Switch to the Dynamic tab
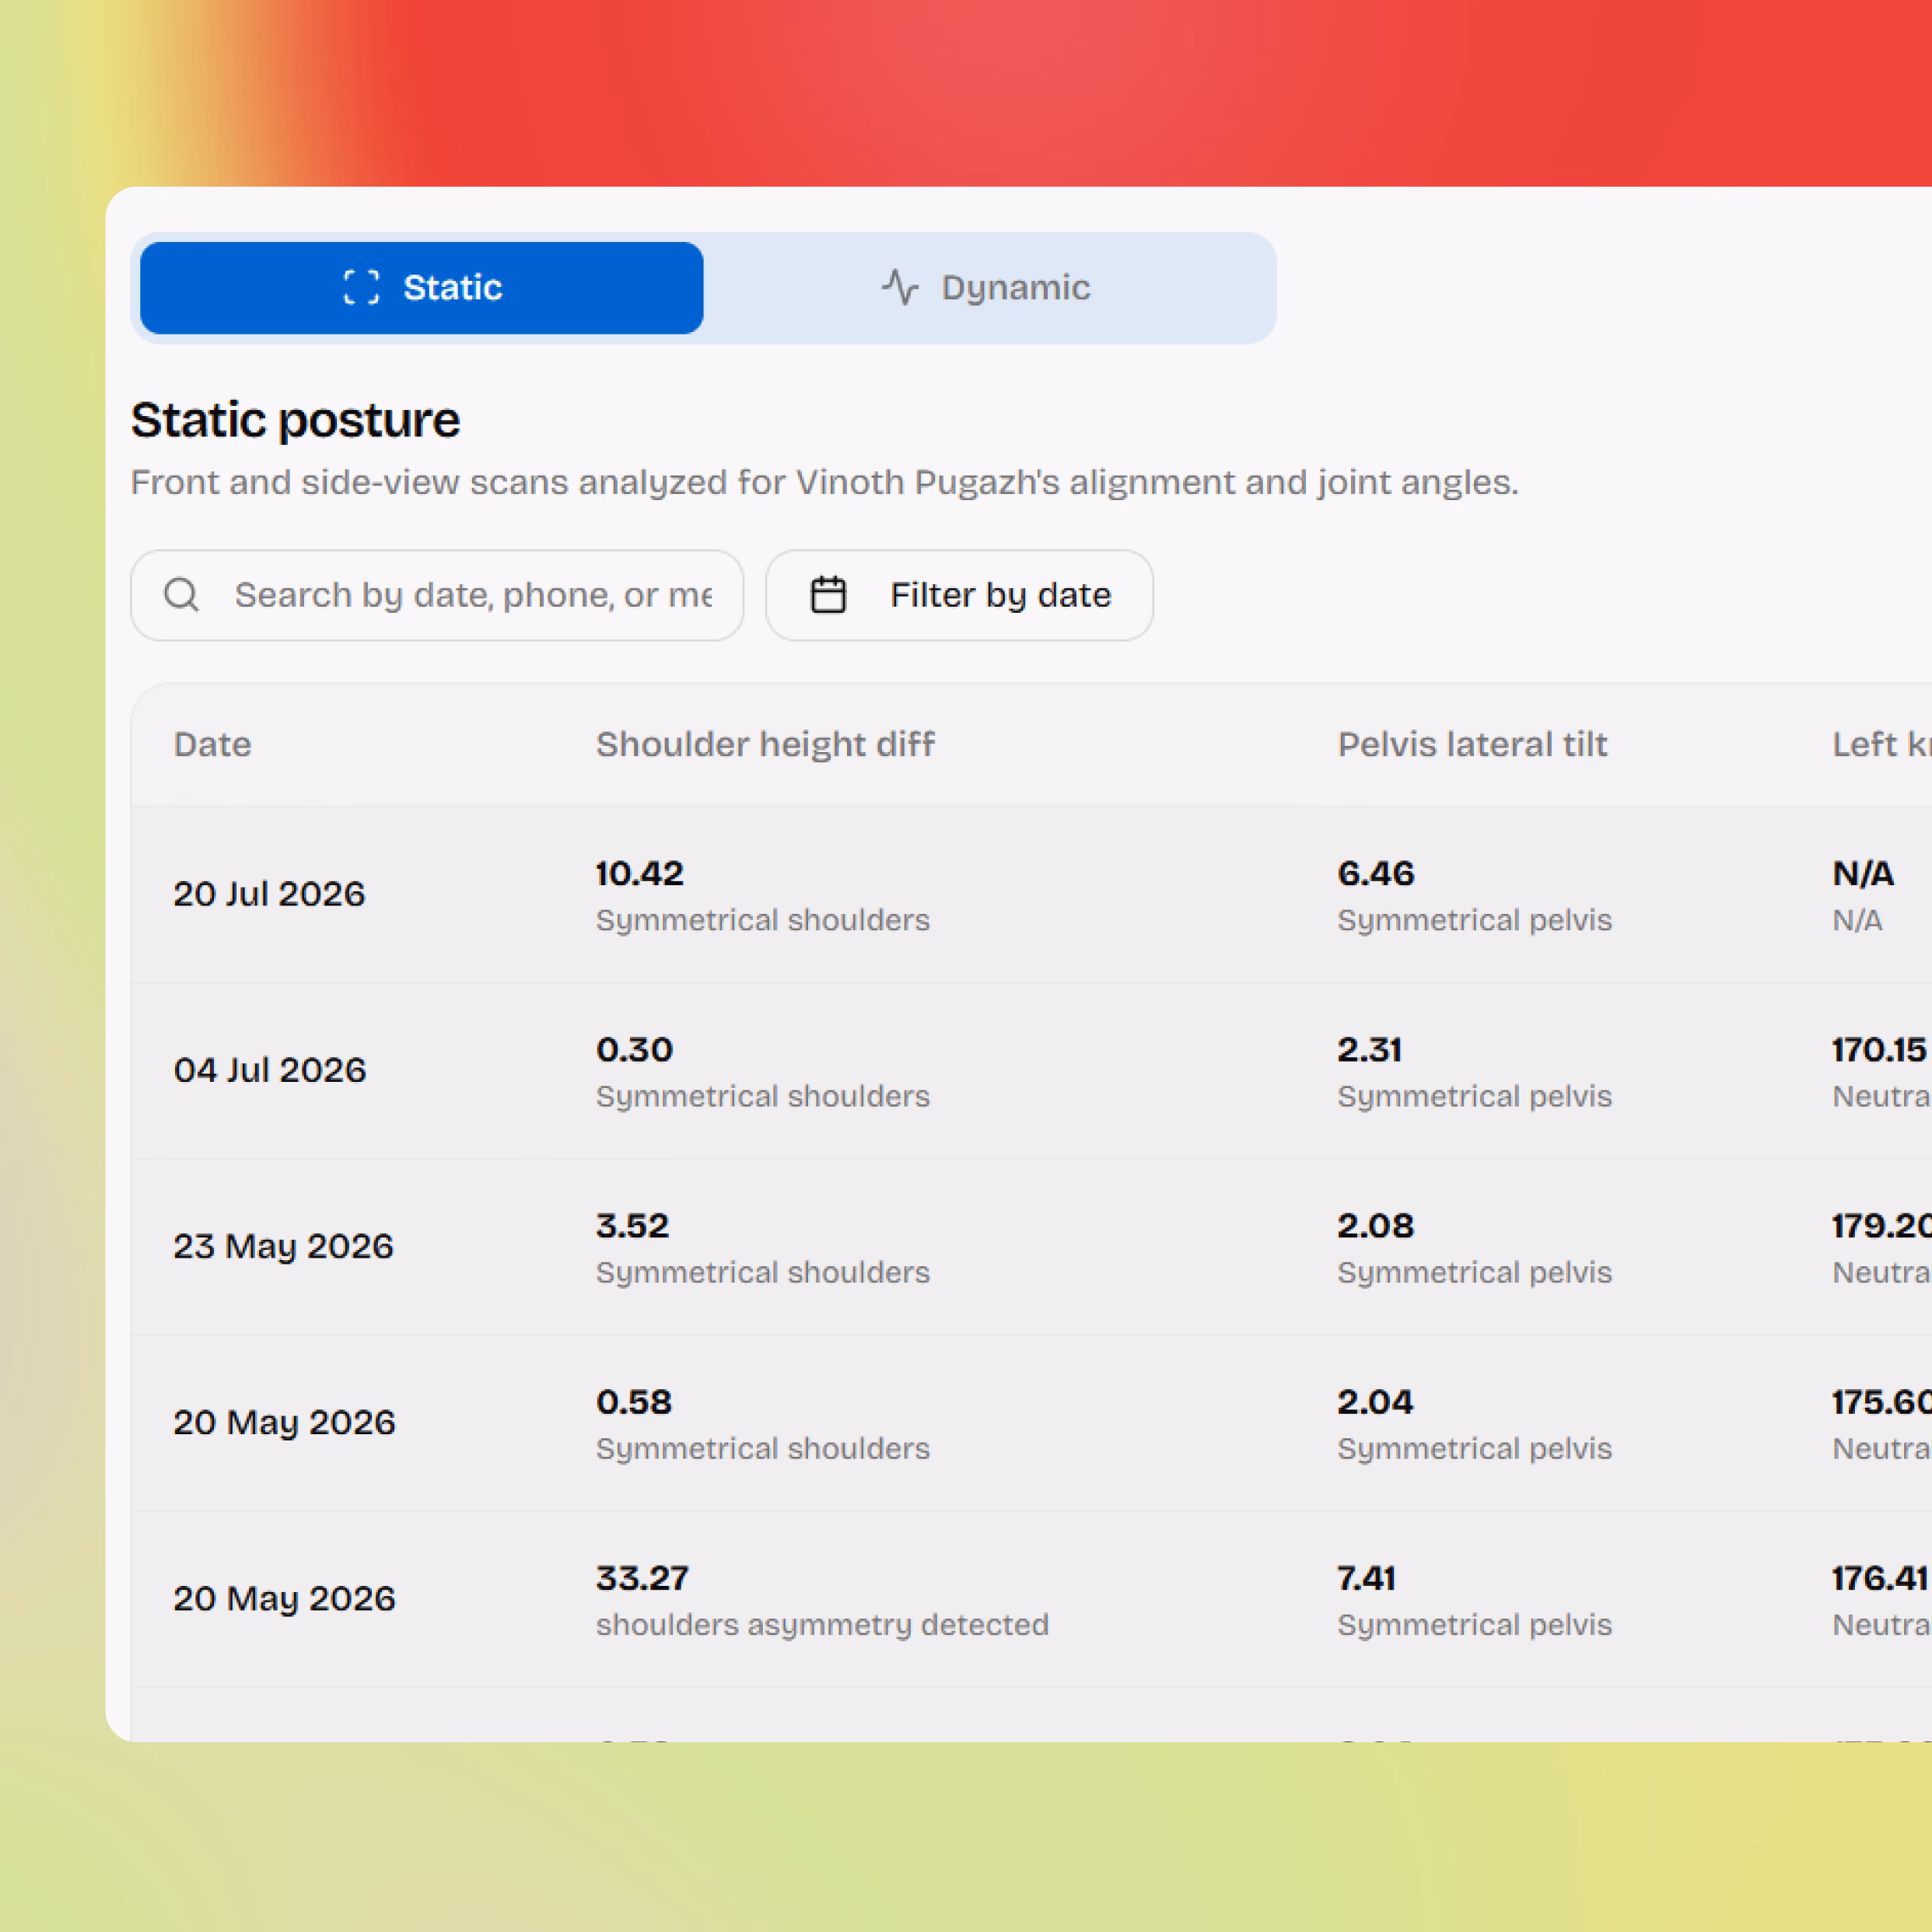Screen dimensions: 1932x1932 [985, 288]
